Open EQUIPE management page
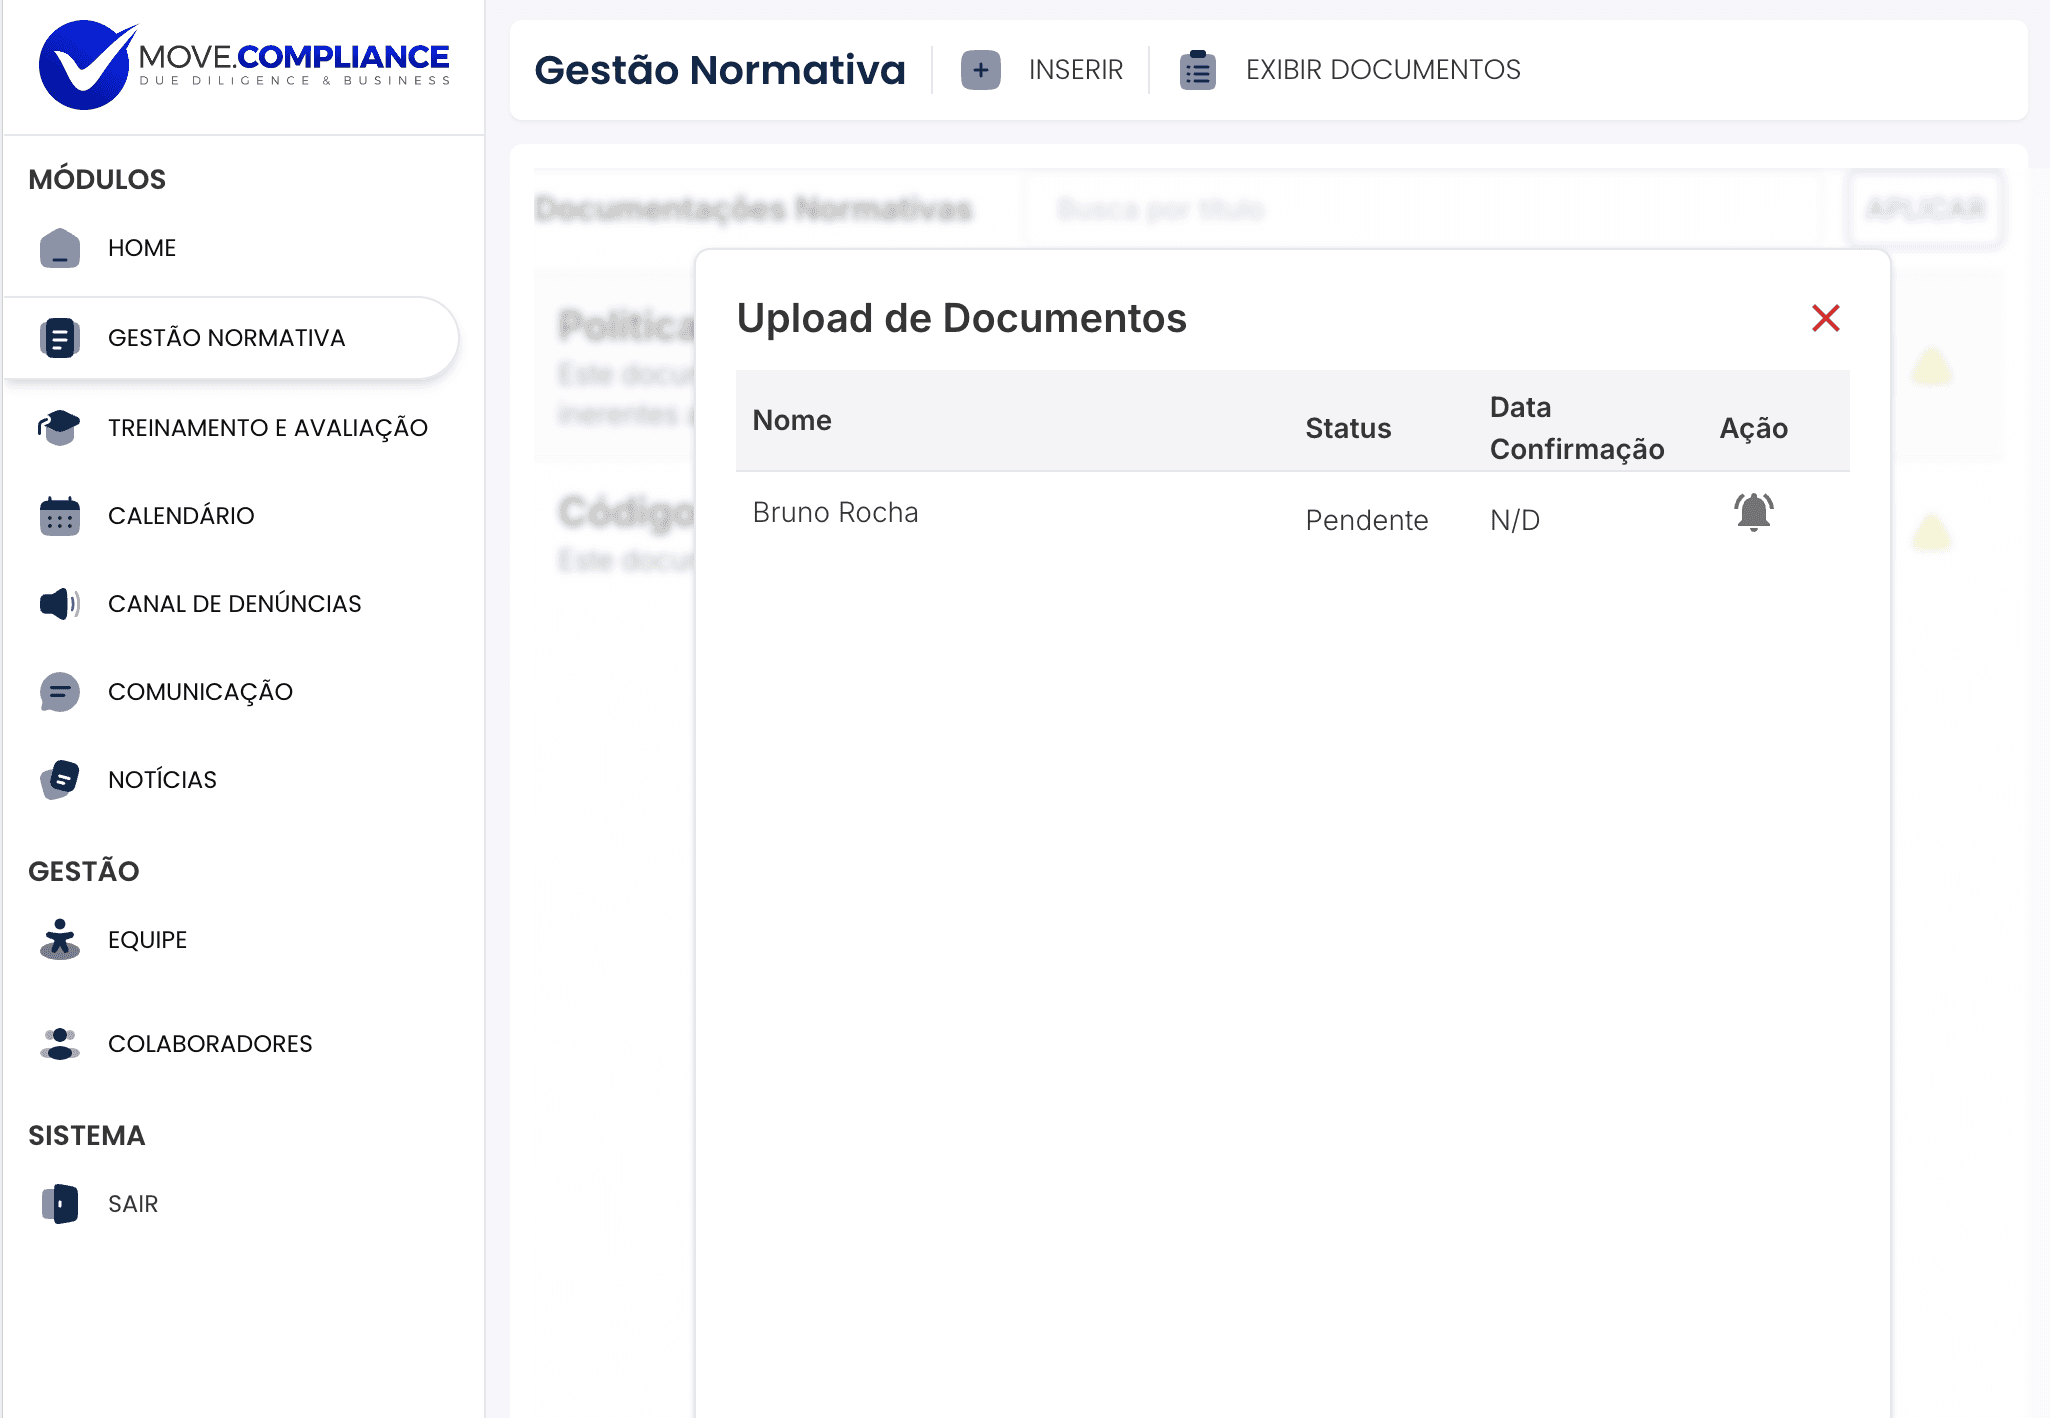Image resolution: width=2050 pixels, height=1418 pixels. pyautogui.click(x=148, y=940)
